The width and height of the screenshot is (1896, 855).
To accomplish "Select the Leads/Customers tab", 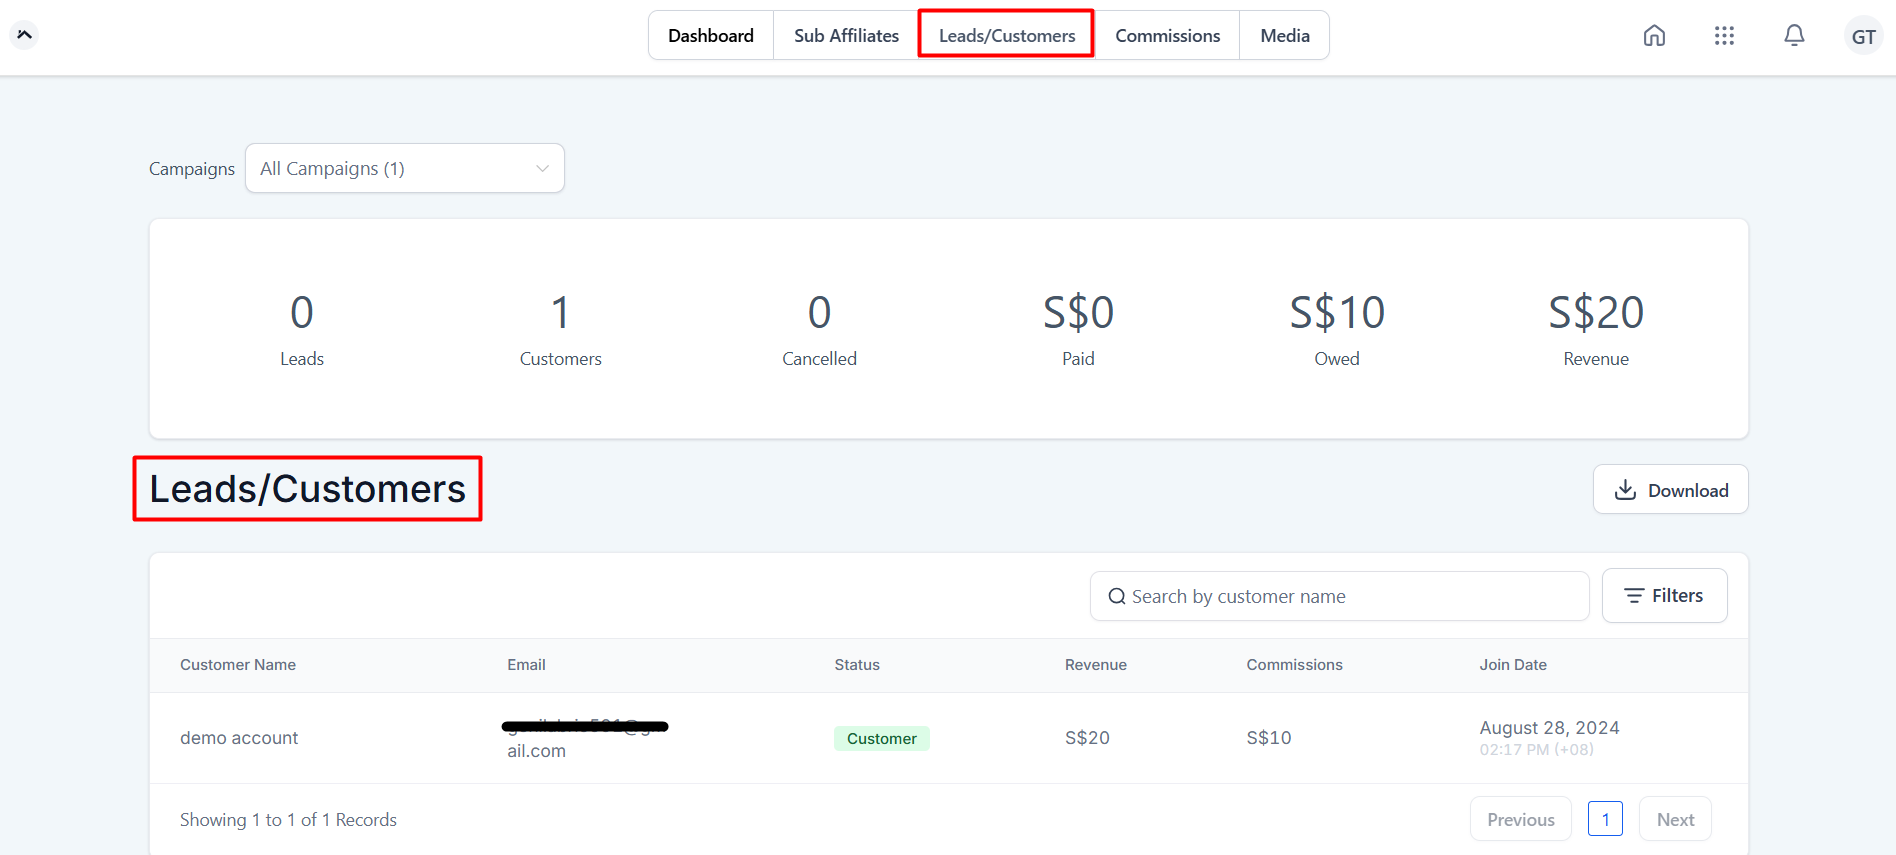I will coord(1006,36).
